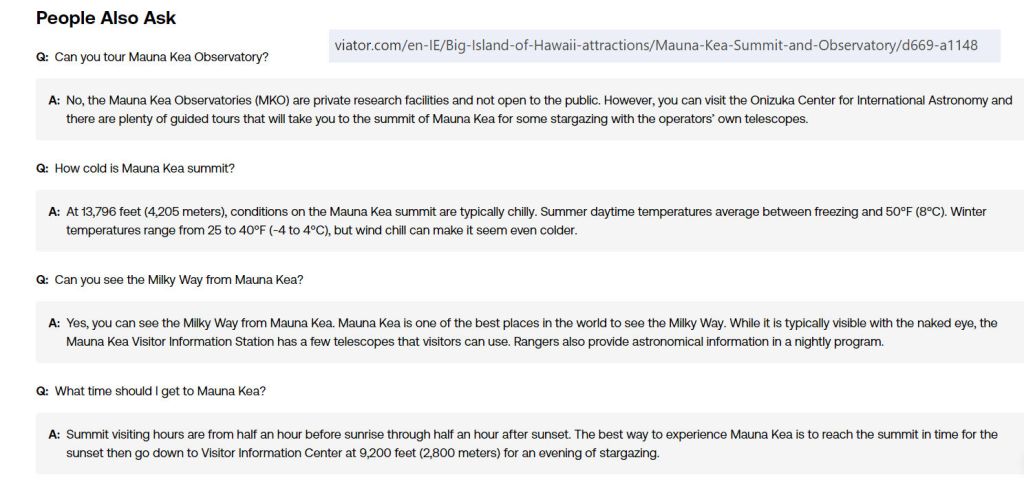This screenshot has width=1024, height=484.
Task: Click the A: label of the summit visiting hours answer
Action: (54, 435)
